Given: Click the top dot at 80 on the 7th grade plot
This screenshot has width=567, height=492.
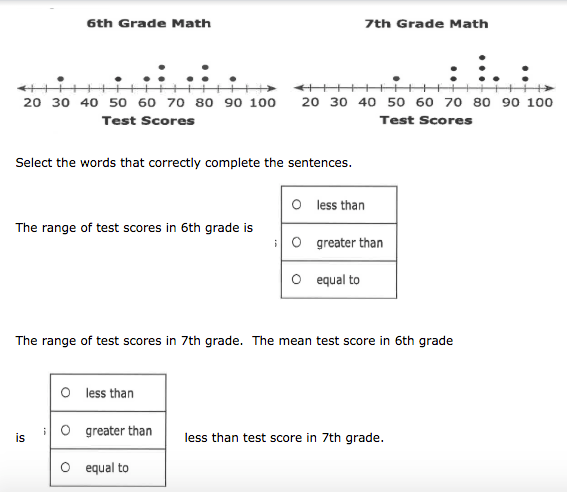Looking at the screenshot, I should pyautogui.click(x=482, y=57).
